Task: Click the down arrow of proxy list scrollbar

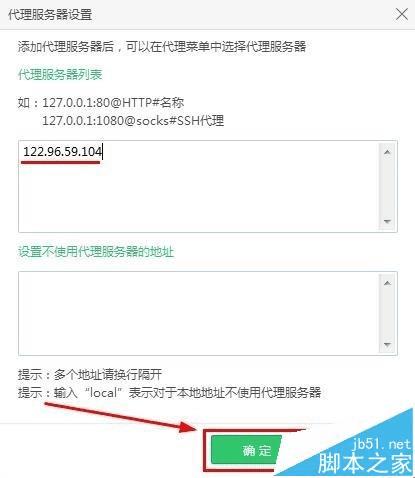Action: pyautogui.click(x=387, y=221)
